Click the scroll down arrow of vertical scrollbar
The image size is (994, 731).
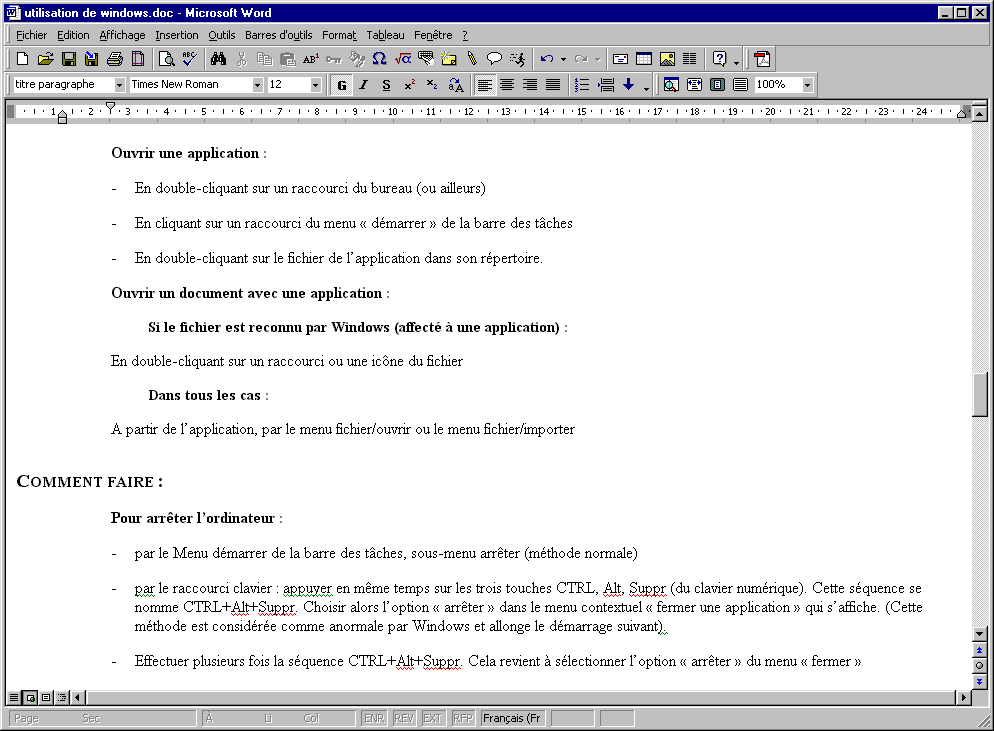979,634
